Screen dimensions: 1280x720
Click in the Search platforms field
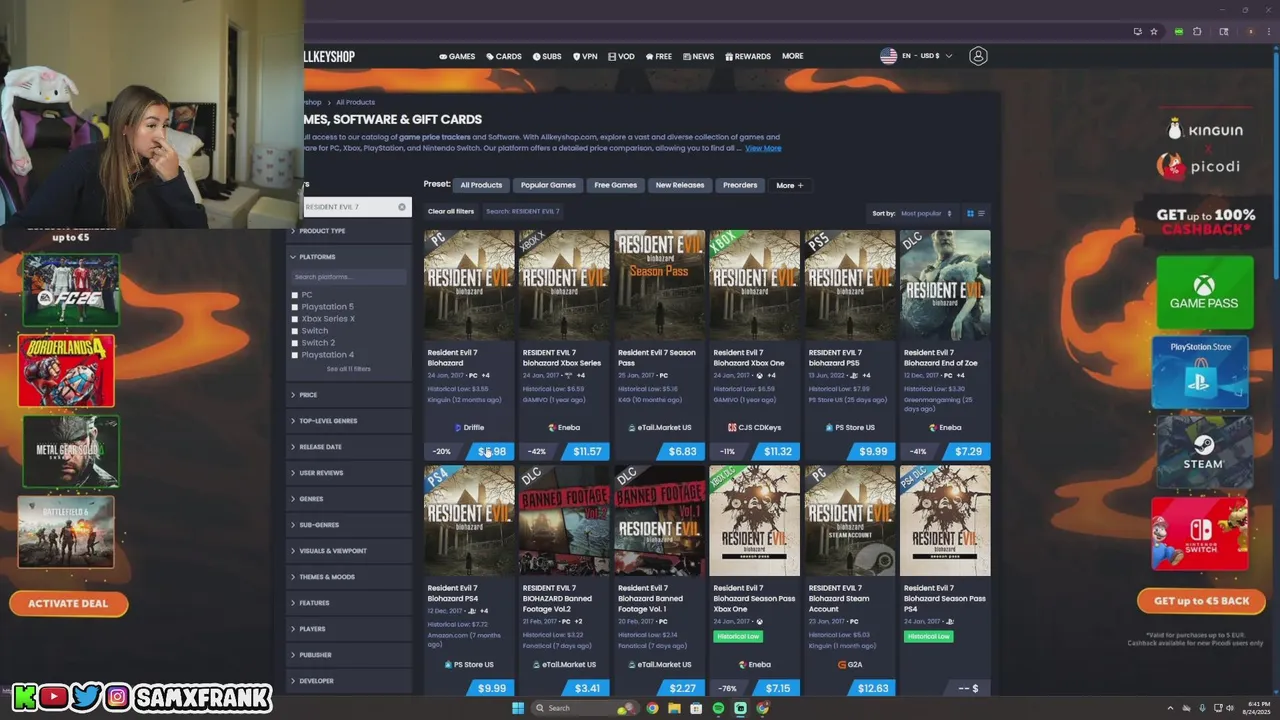click(x=349, y=277)
